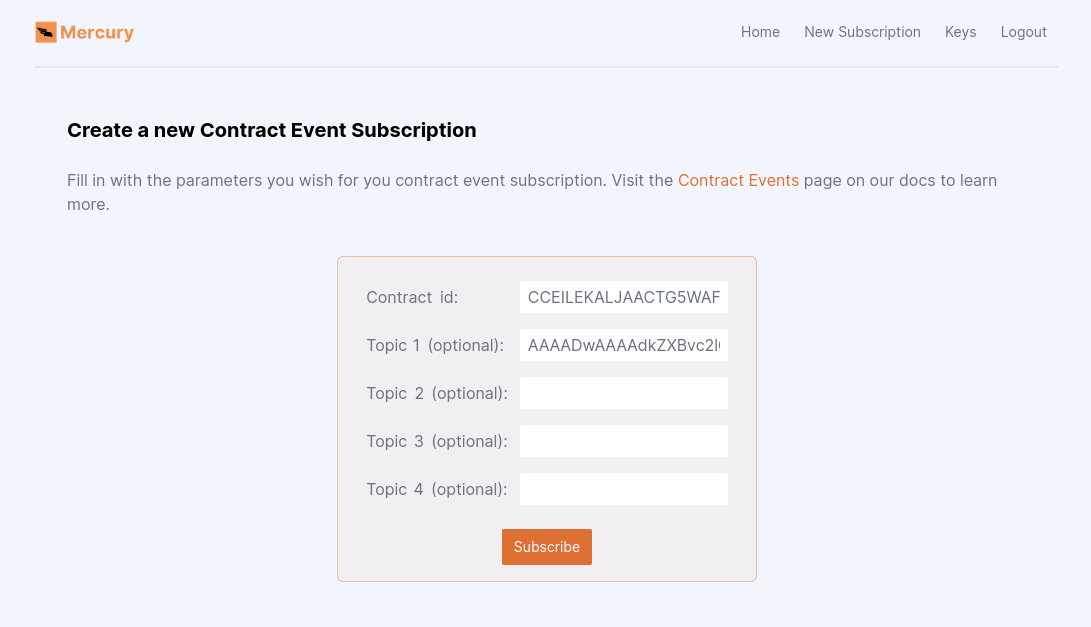Log out using the Logout link
The image size is (1091, 627).
click(x=1023, y=32)
